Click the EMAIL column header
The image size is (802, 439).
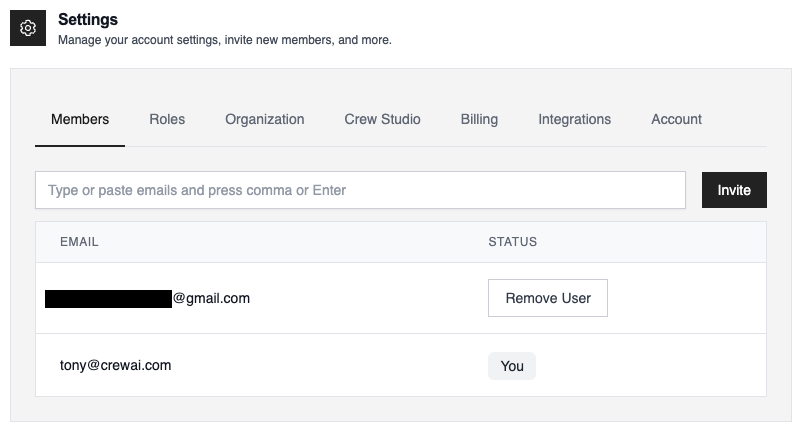(79, 242)
